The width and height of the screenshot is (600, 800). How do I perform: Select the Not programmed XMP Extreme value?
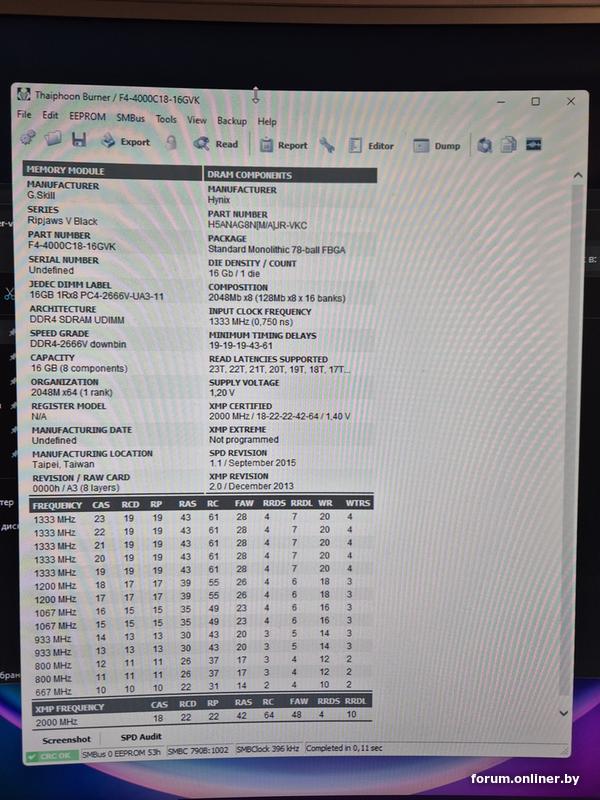pyautogui.click(x=244, y=439)
